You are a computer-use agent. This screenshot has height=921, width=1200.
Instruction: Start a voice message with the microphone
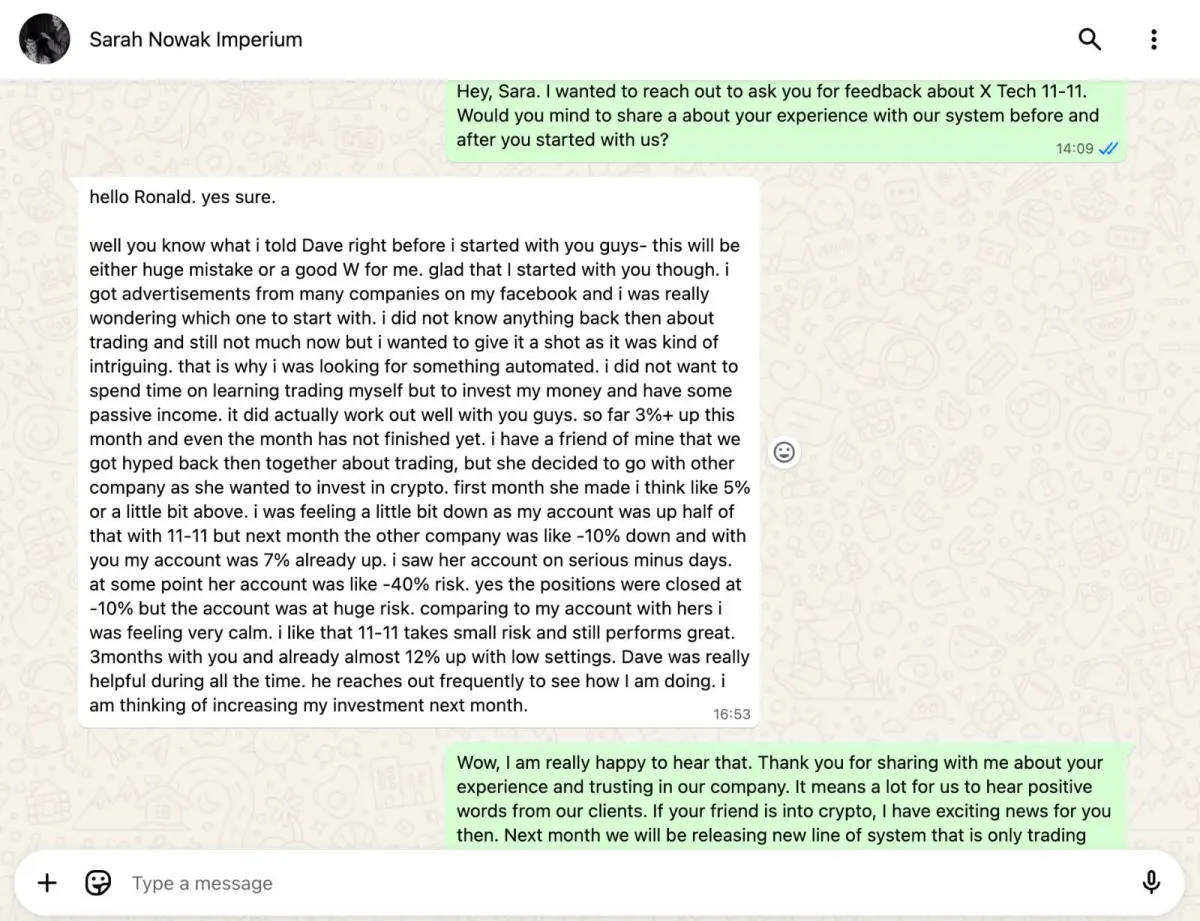pos(1151,882)
